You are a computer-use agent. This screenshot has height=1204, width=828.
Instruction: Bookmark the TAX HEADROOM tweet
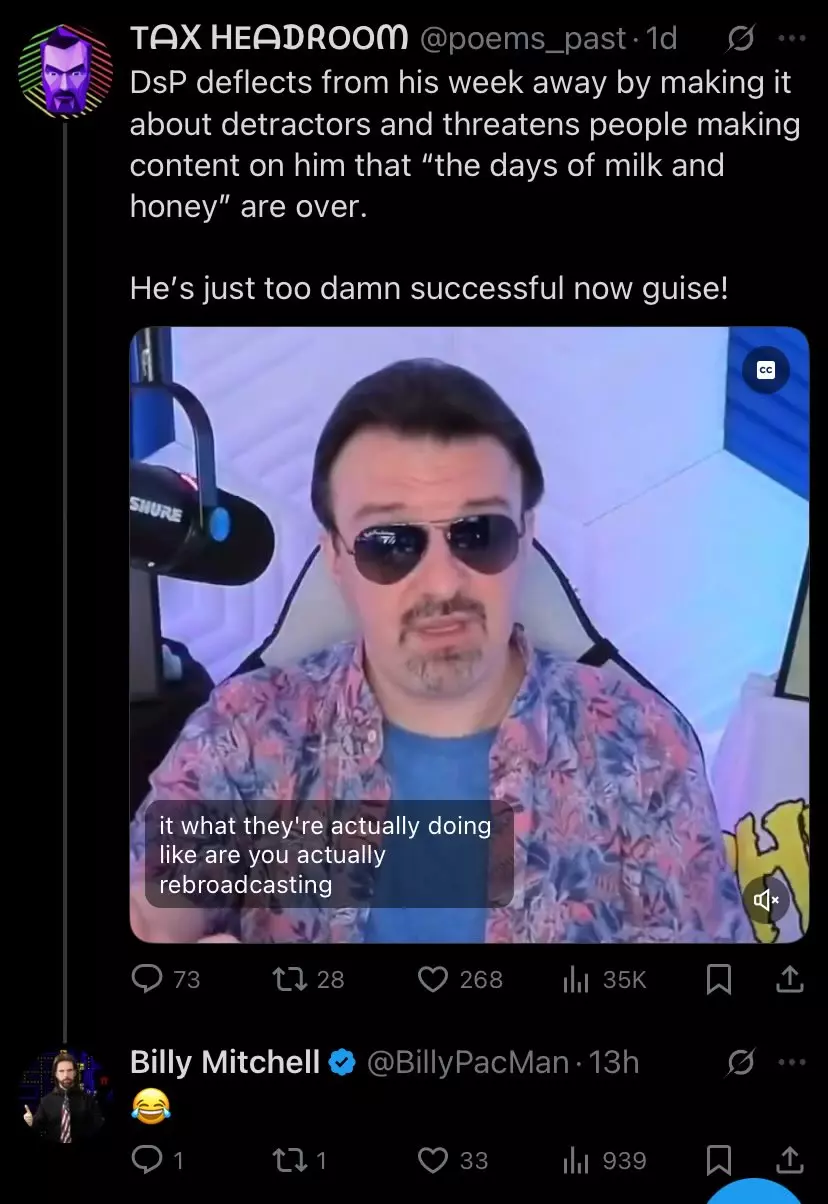click(718, 980)
